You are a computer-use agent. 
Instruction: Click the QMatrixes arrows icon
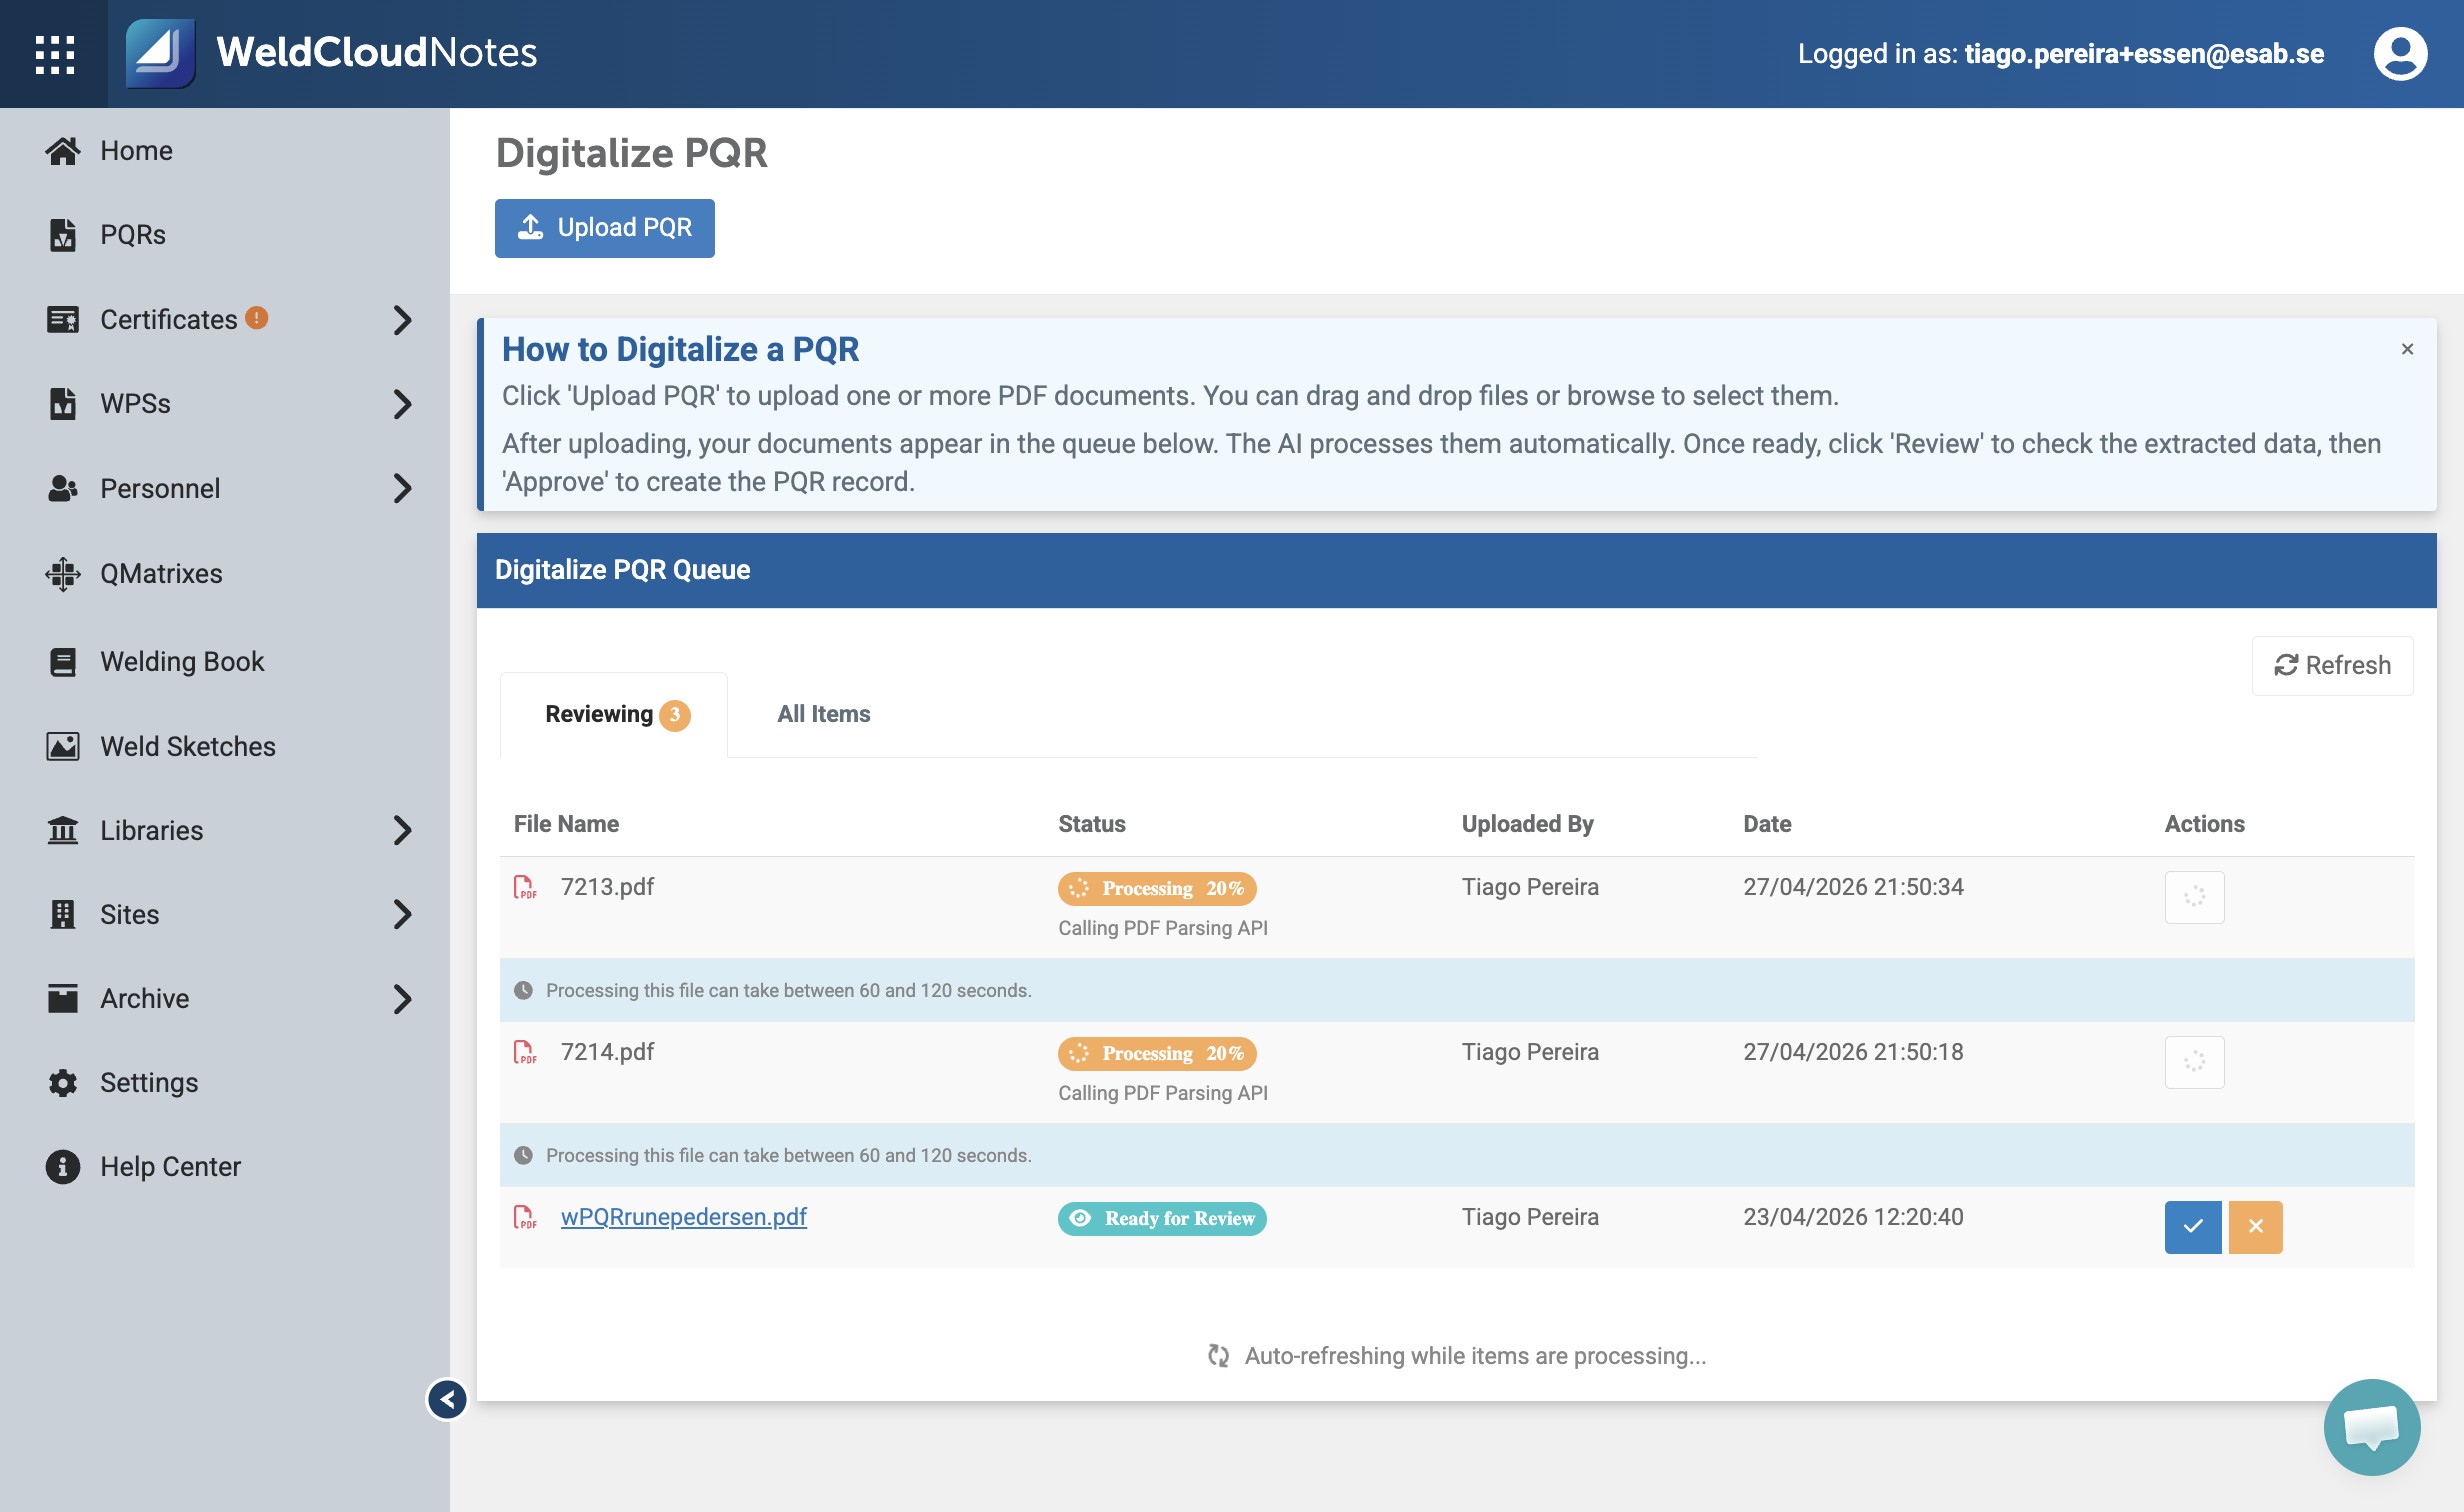(x=62, y=573)
